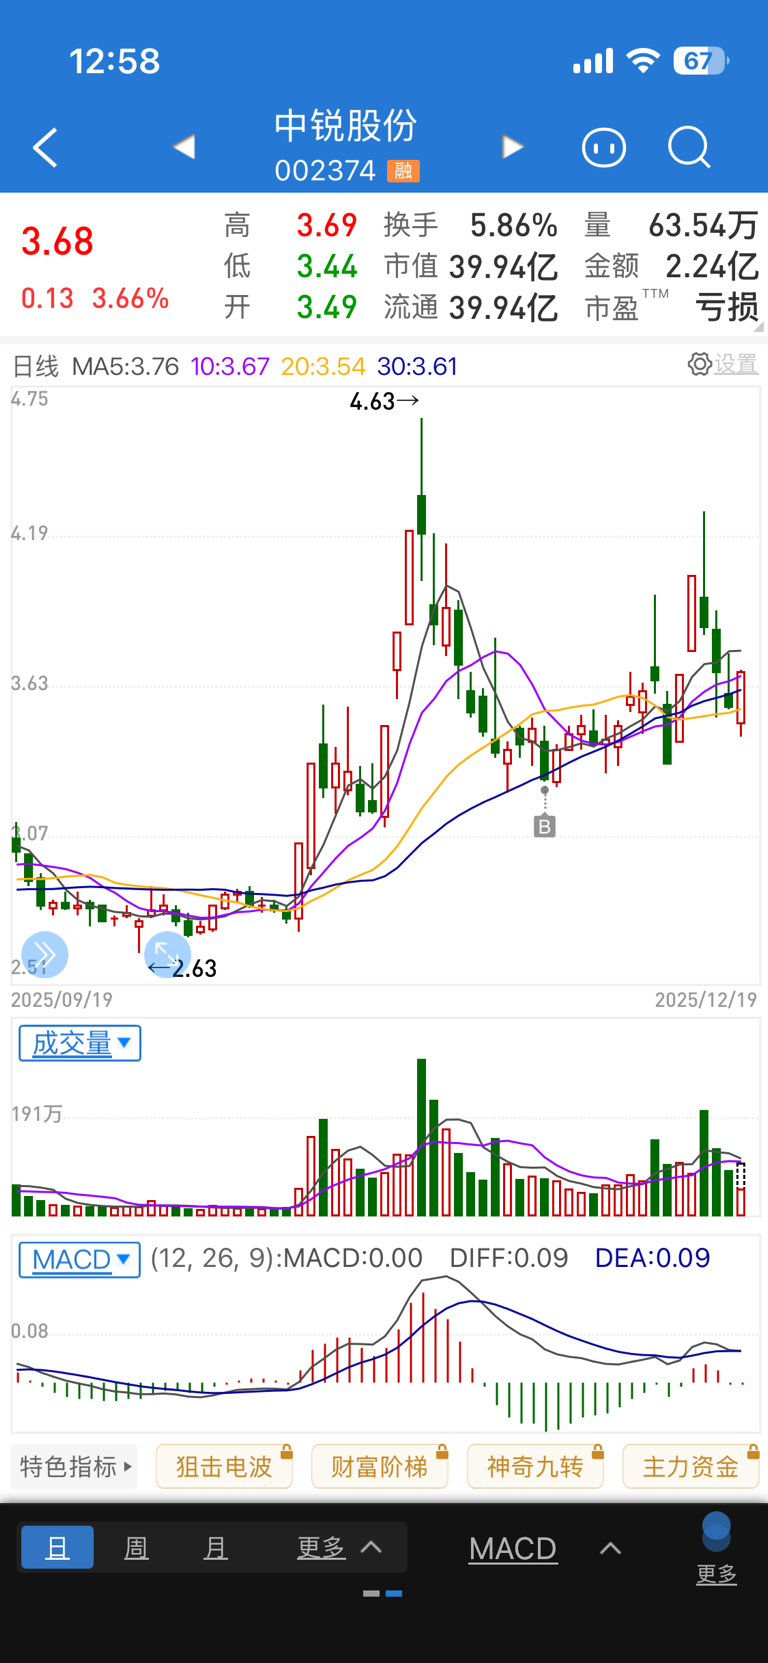Tap the fullscreen expand chart button
Image resolution: width=768 pixels, height=1663 pixels.
point(167,954)
